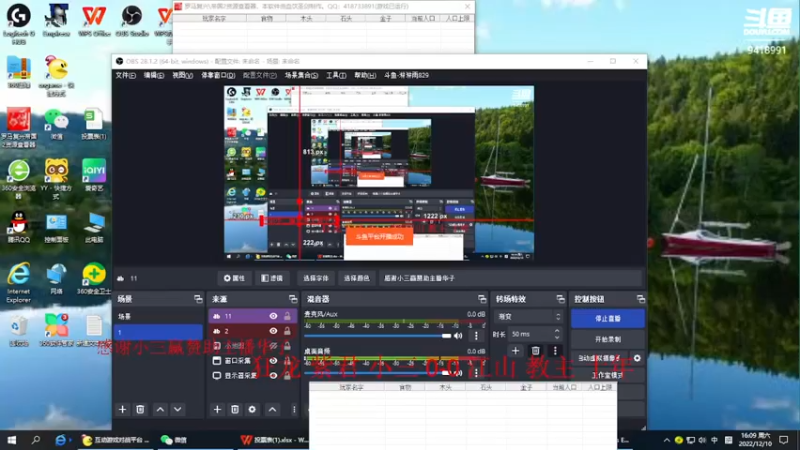Open source properties gear in sources toolbar
The image size is (800, 450).
click(252, 409)
